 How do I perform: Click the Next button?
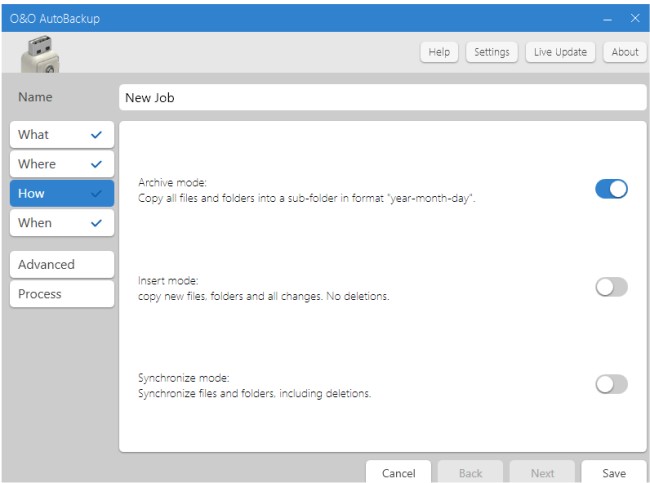542,472
